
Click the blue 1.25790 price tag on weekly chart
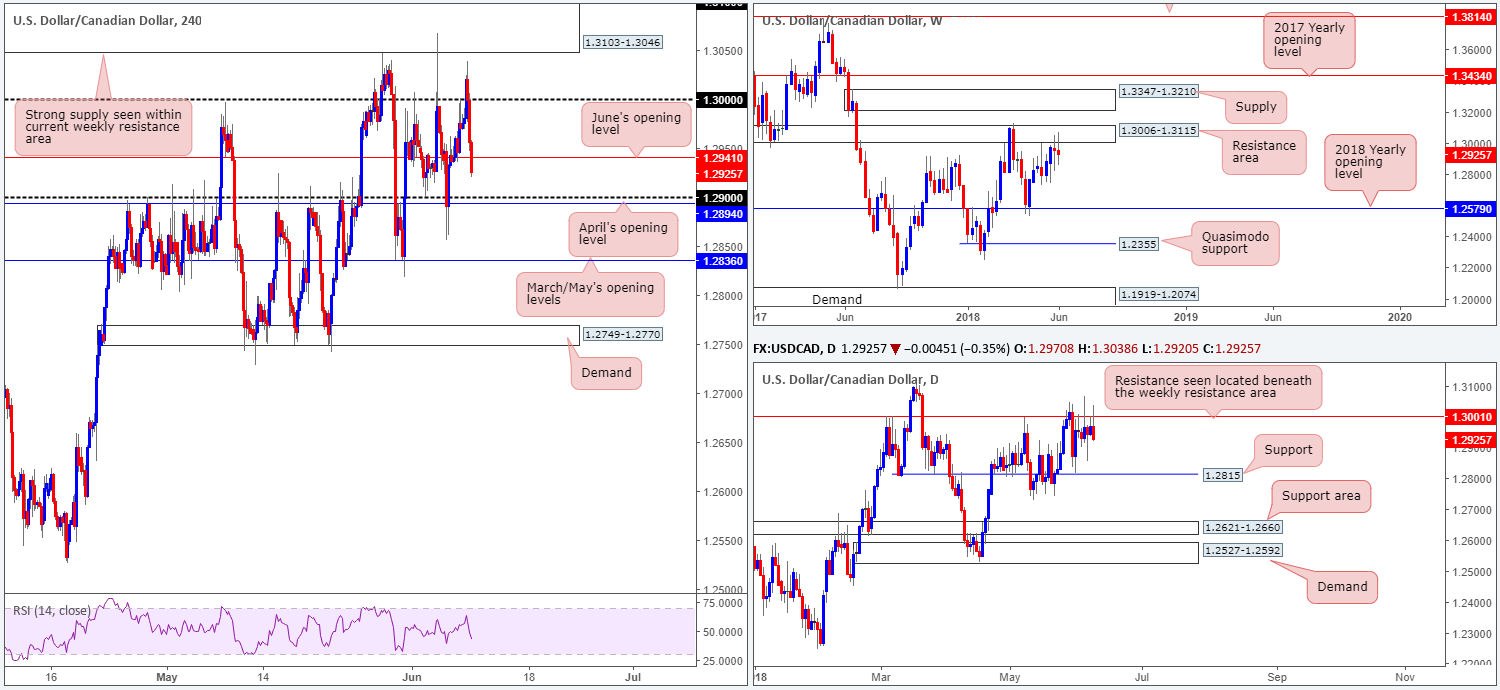pos(1473,209)
